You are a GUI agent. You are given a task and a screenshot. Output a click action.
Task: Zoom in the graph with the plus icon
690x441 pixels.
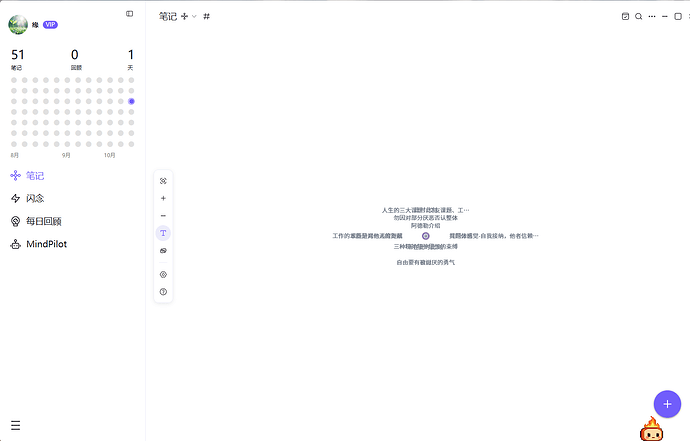[163, 198]
